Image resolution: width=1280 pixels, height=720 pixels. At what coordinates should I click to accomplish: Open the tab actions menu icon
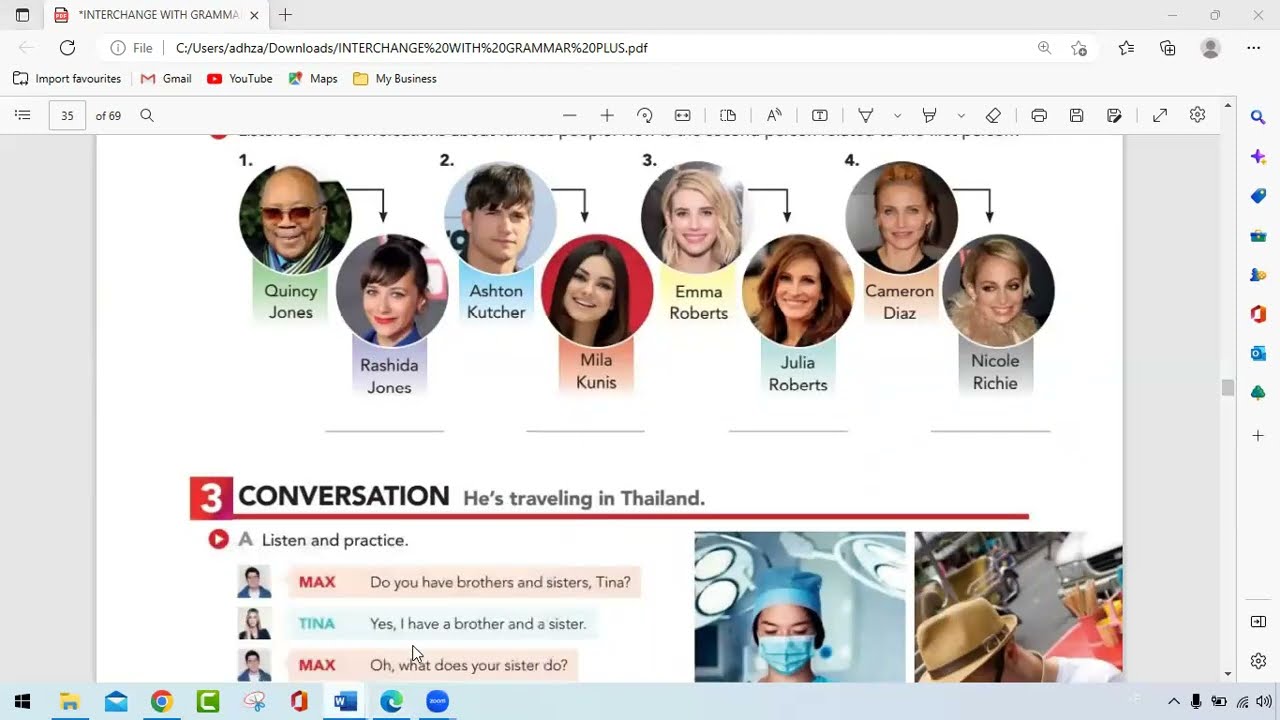[22, 15]
